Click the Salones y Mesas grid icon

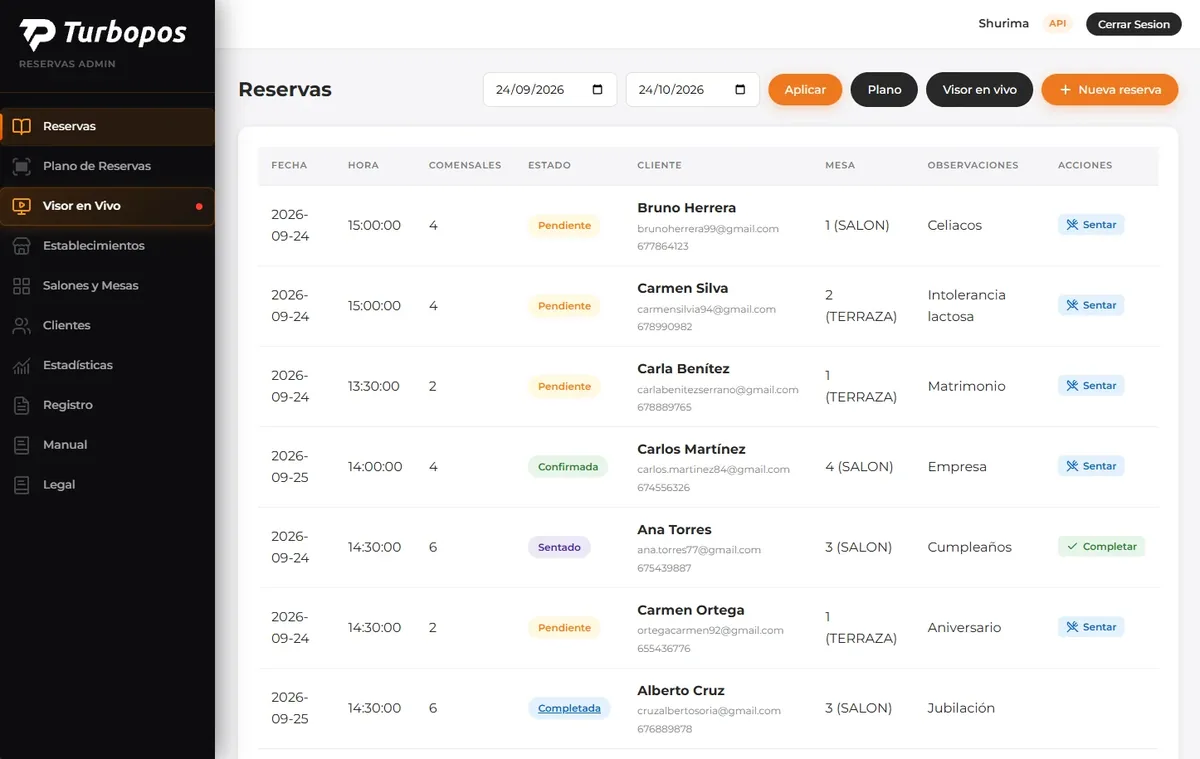coord(21,286)
